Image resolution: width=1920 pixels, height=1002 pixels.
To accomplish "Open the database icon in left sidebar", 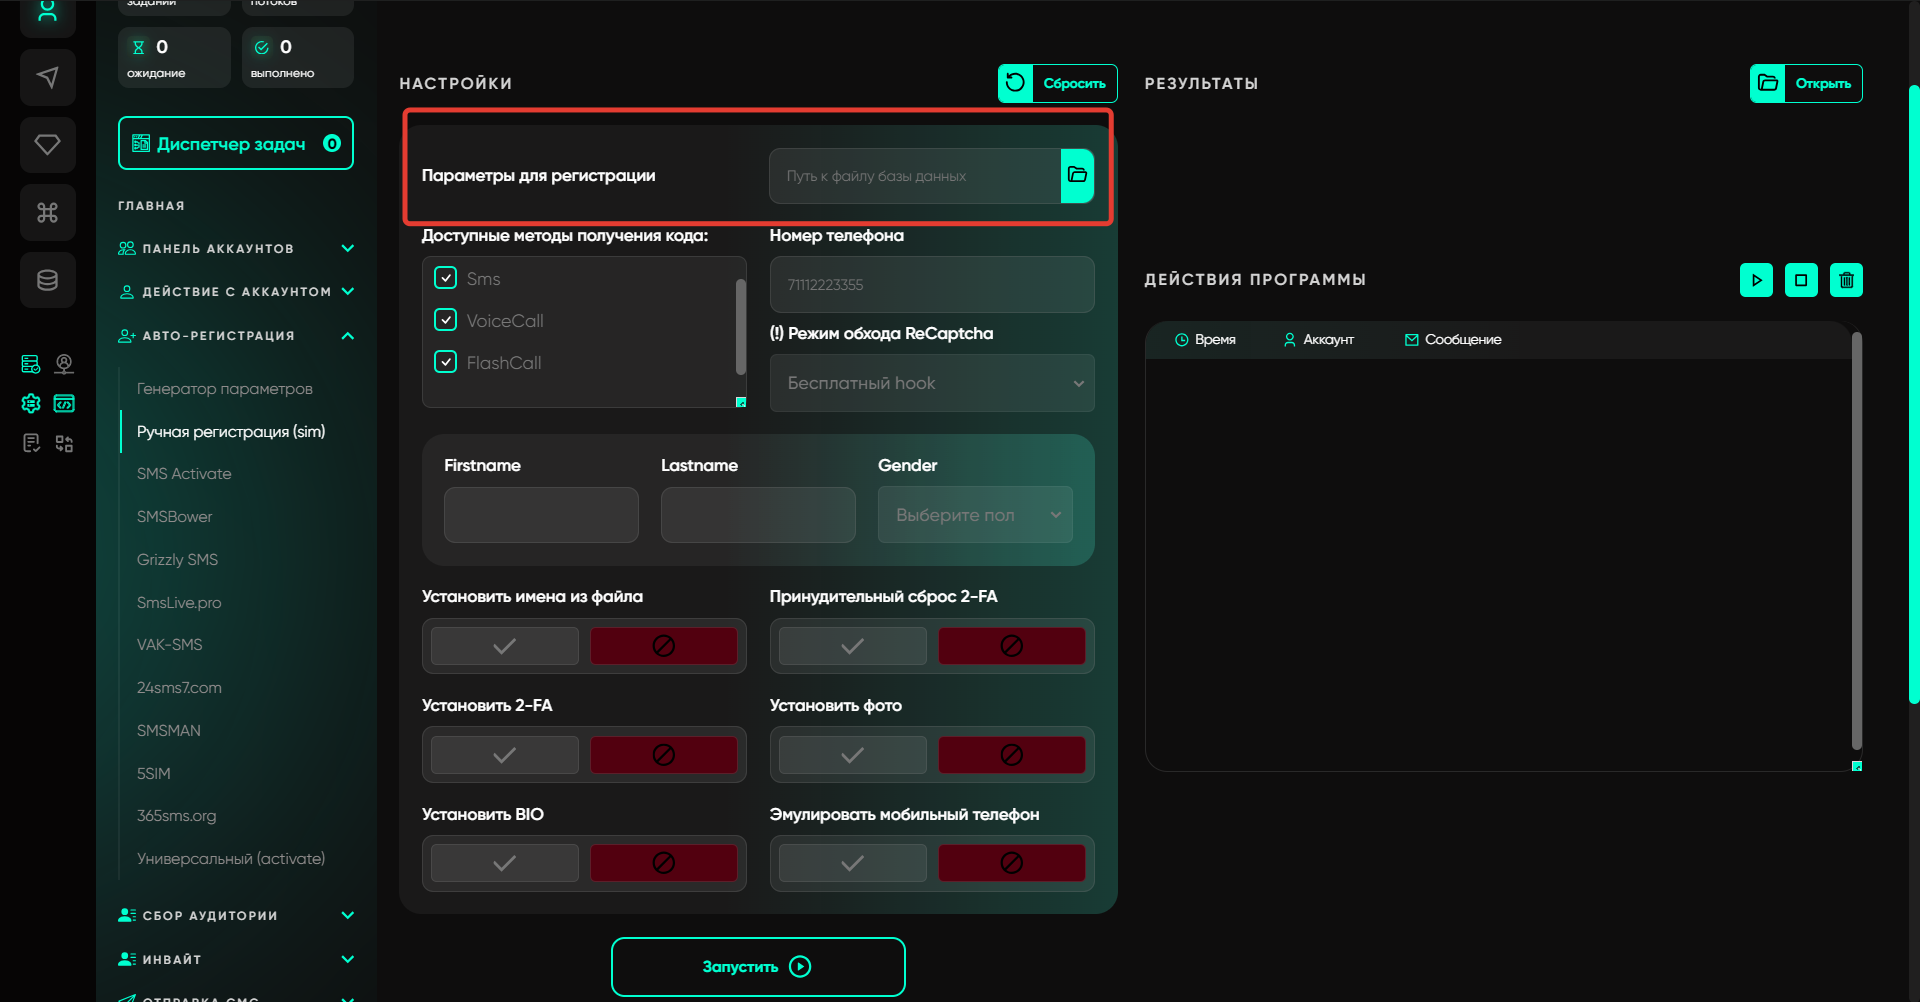I will (x=47, y=280).
